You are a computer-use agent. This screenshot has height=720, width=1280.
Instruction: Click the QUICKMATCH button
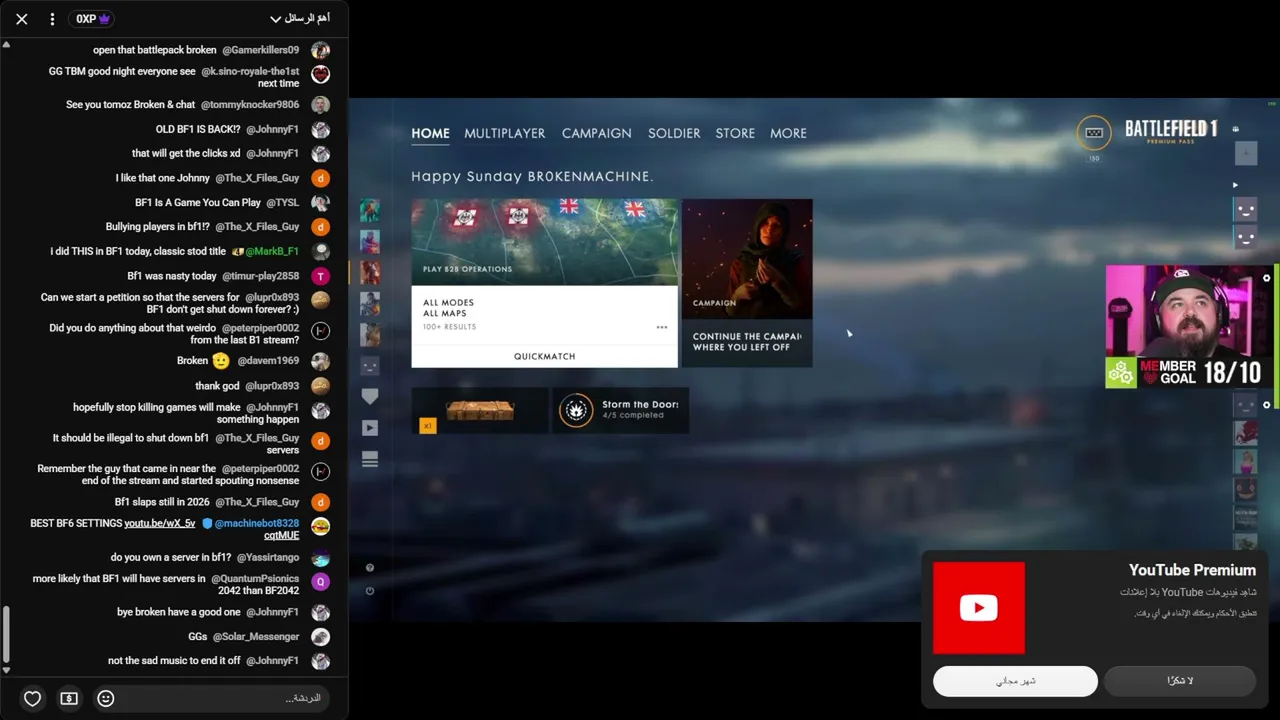click(545, 356)
